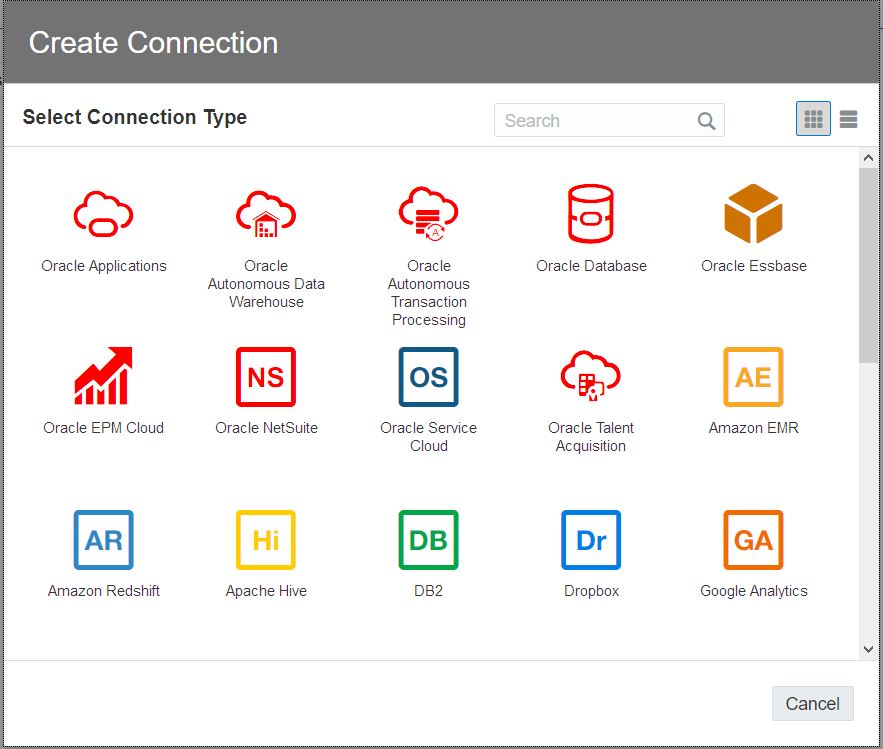Switch to grid view layout
Viewport: 883px width, 749px height.
(813, 120)
